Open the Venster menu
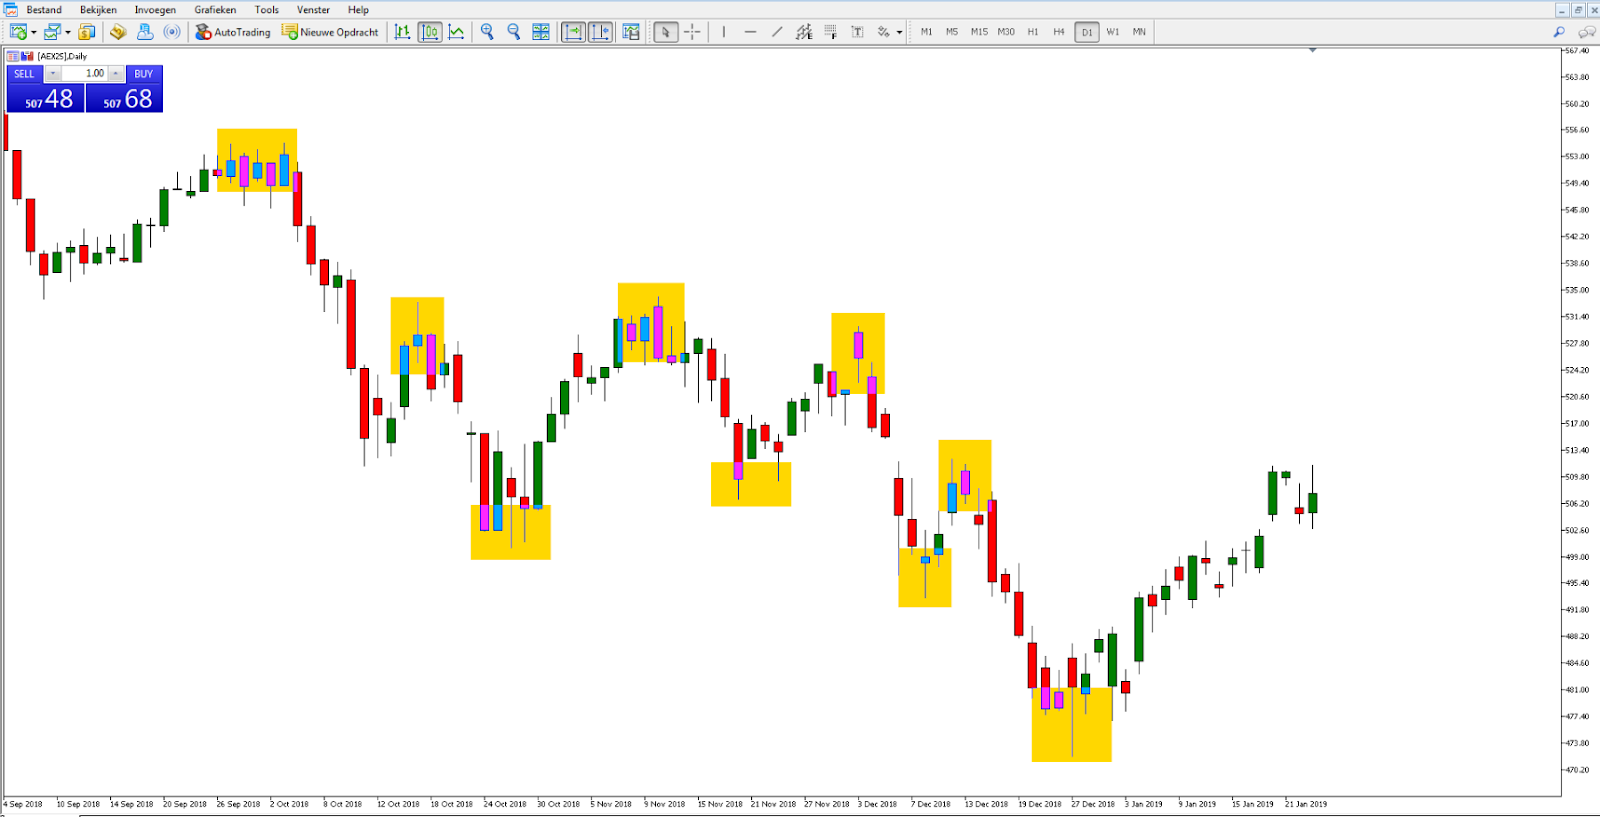This screenshot has width=1600, height=817. coord(313,10)
